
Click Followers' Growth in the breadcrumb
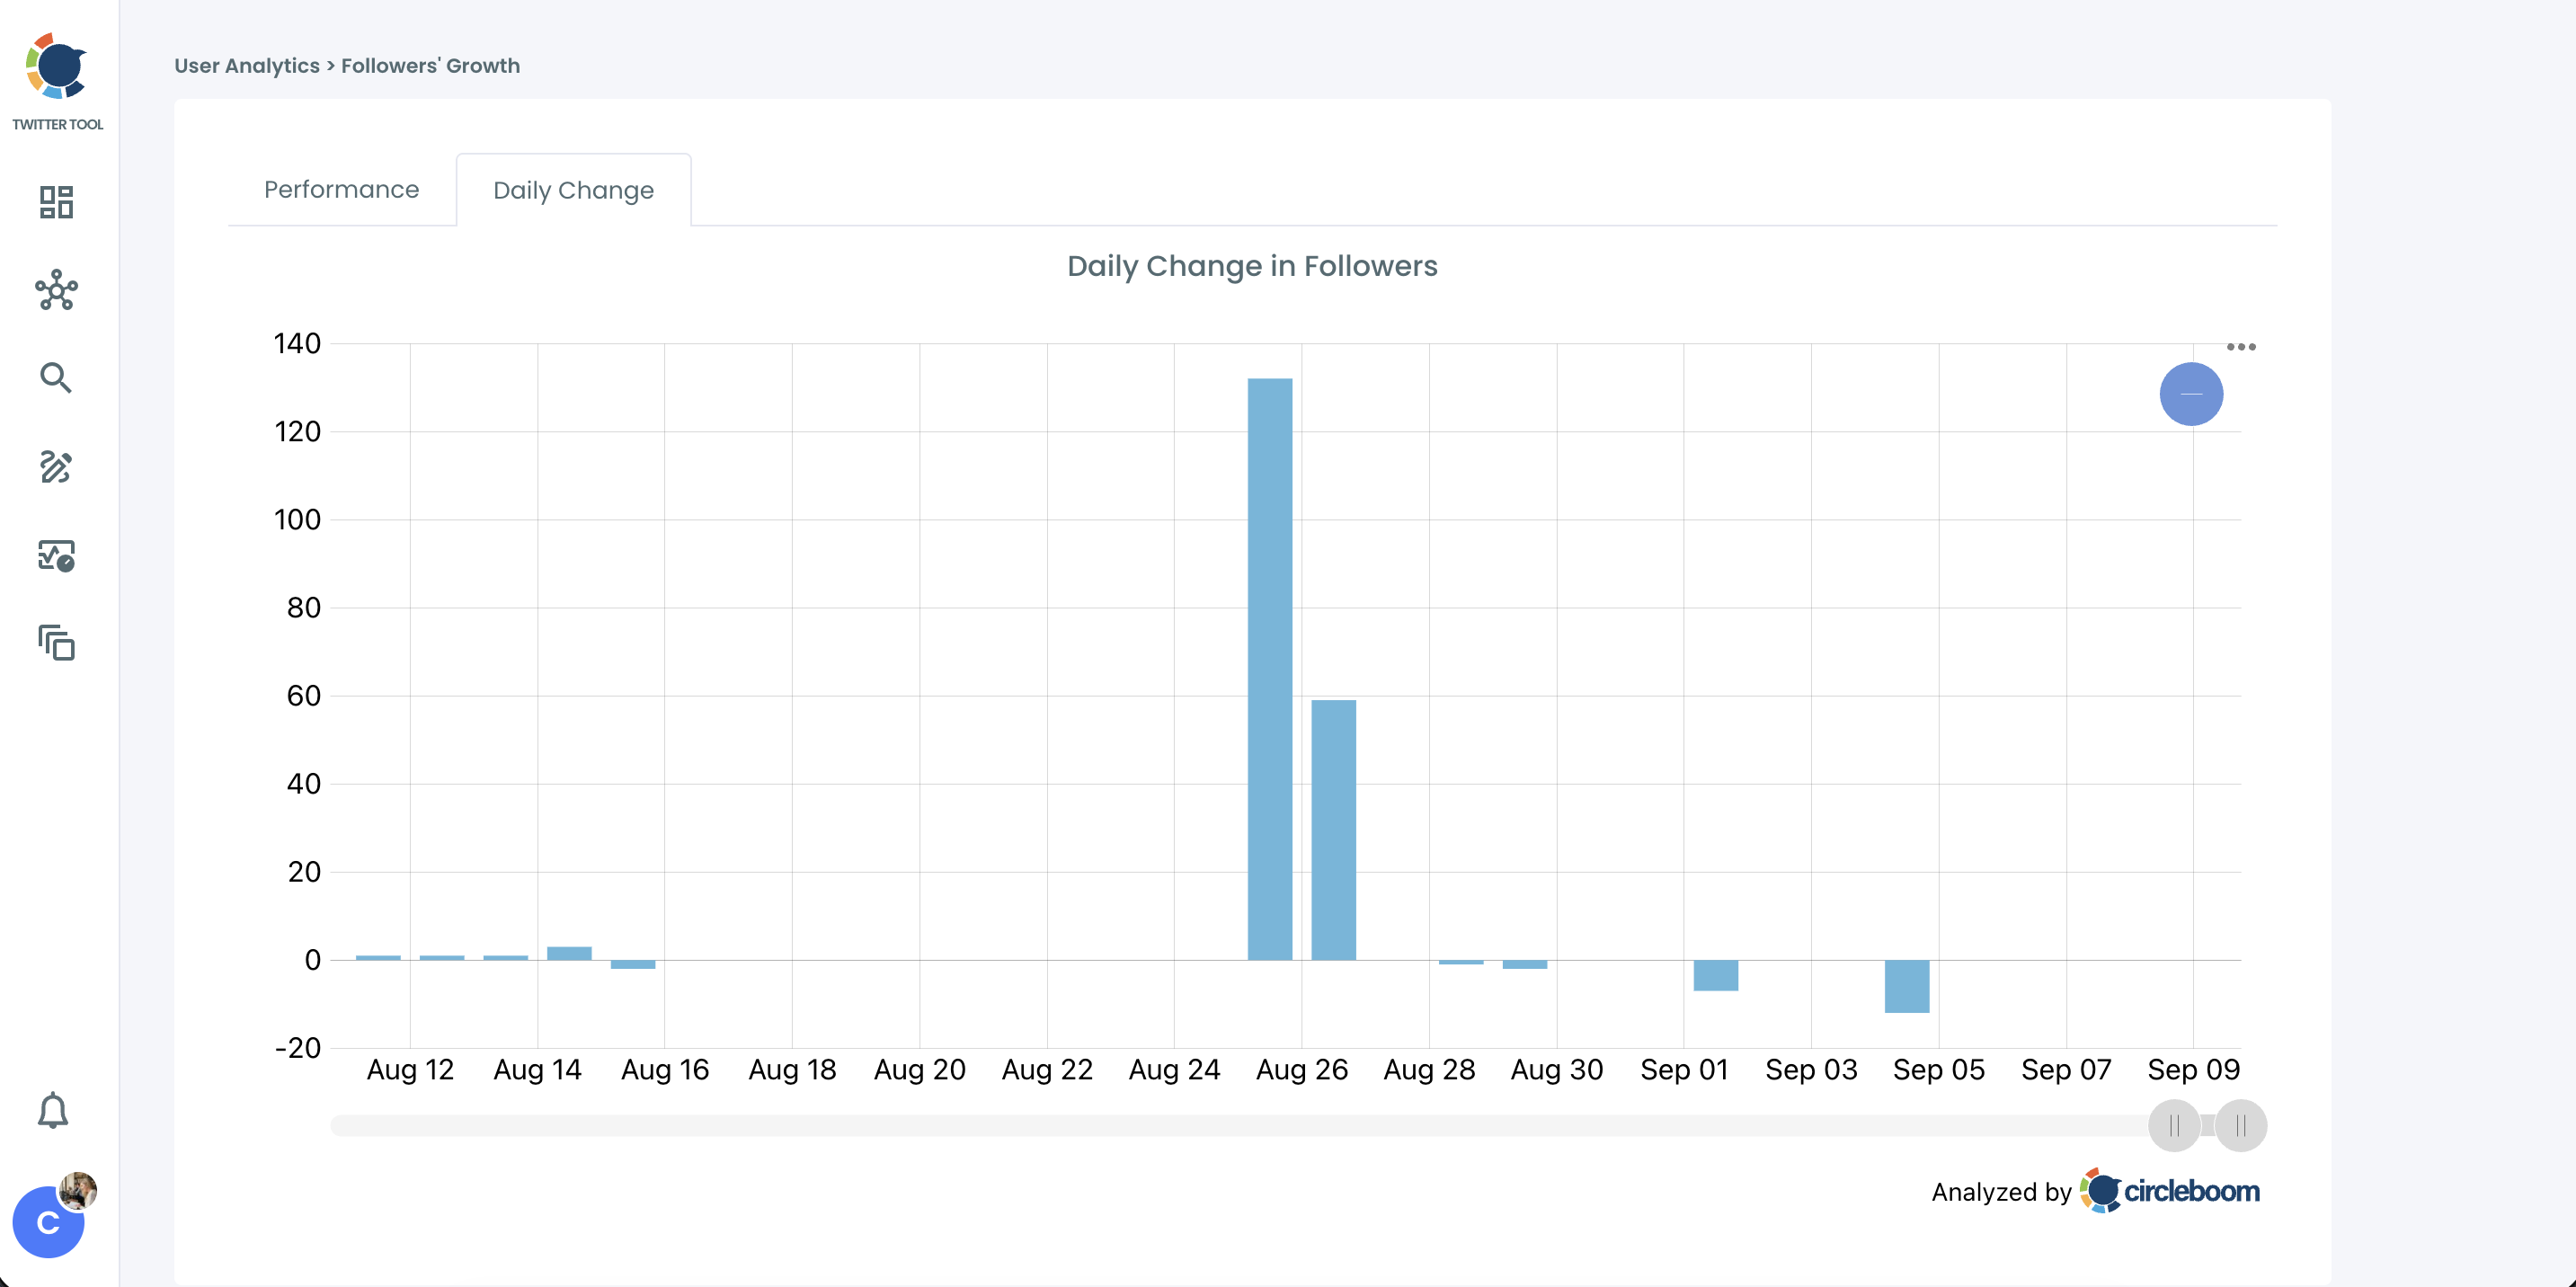pyautogui.click(x=430, y=66)
